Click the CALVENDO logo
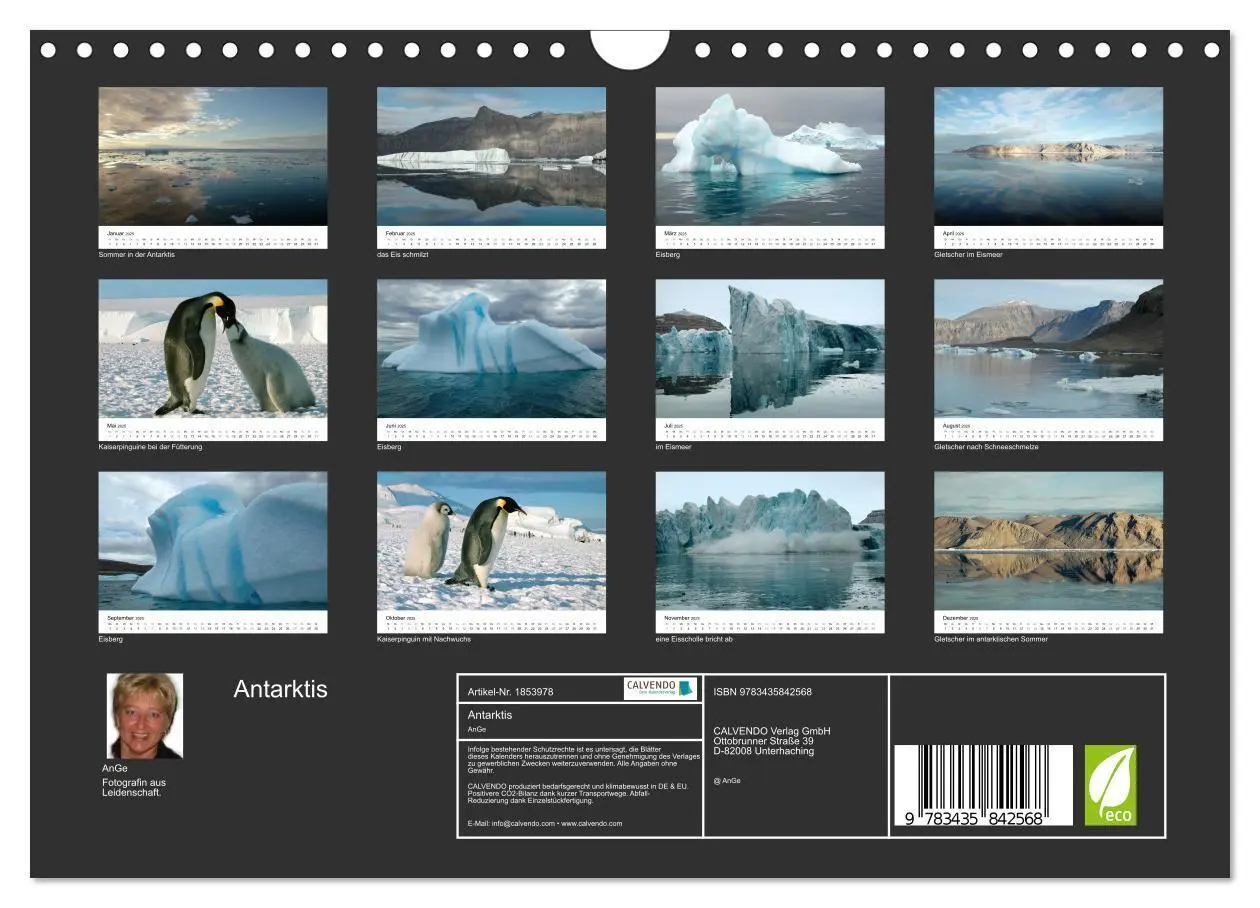The height and width of the screenshot is (908, 1260). point(660,688)
